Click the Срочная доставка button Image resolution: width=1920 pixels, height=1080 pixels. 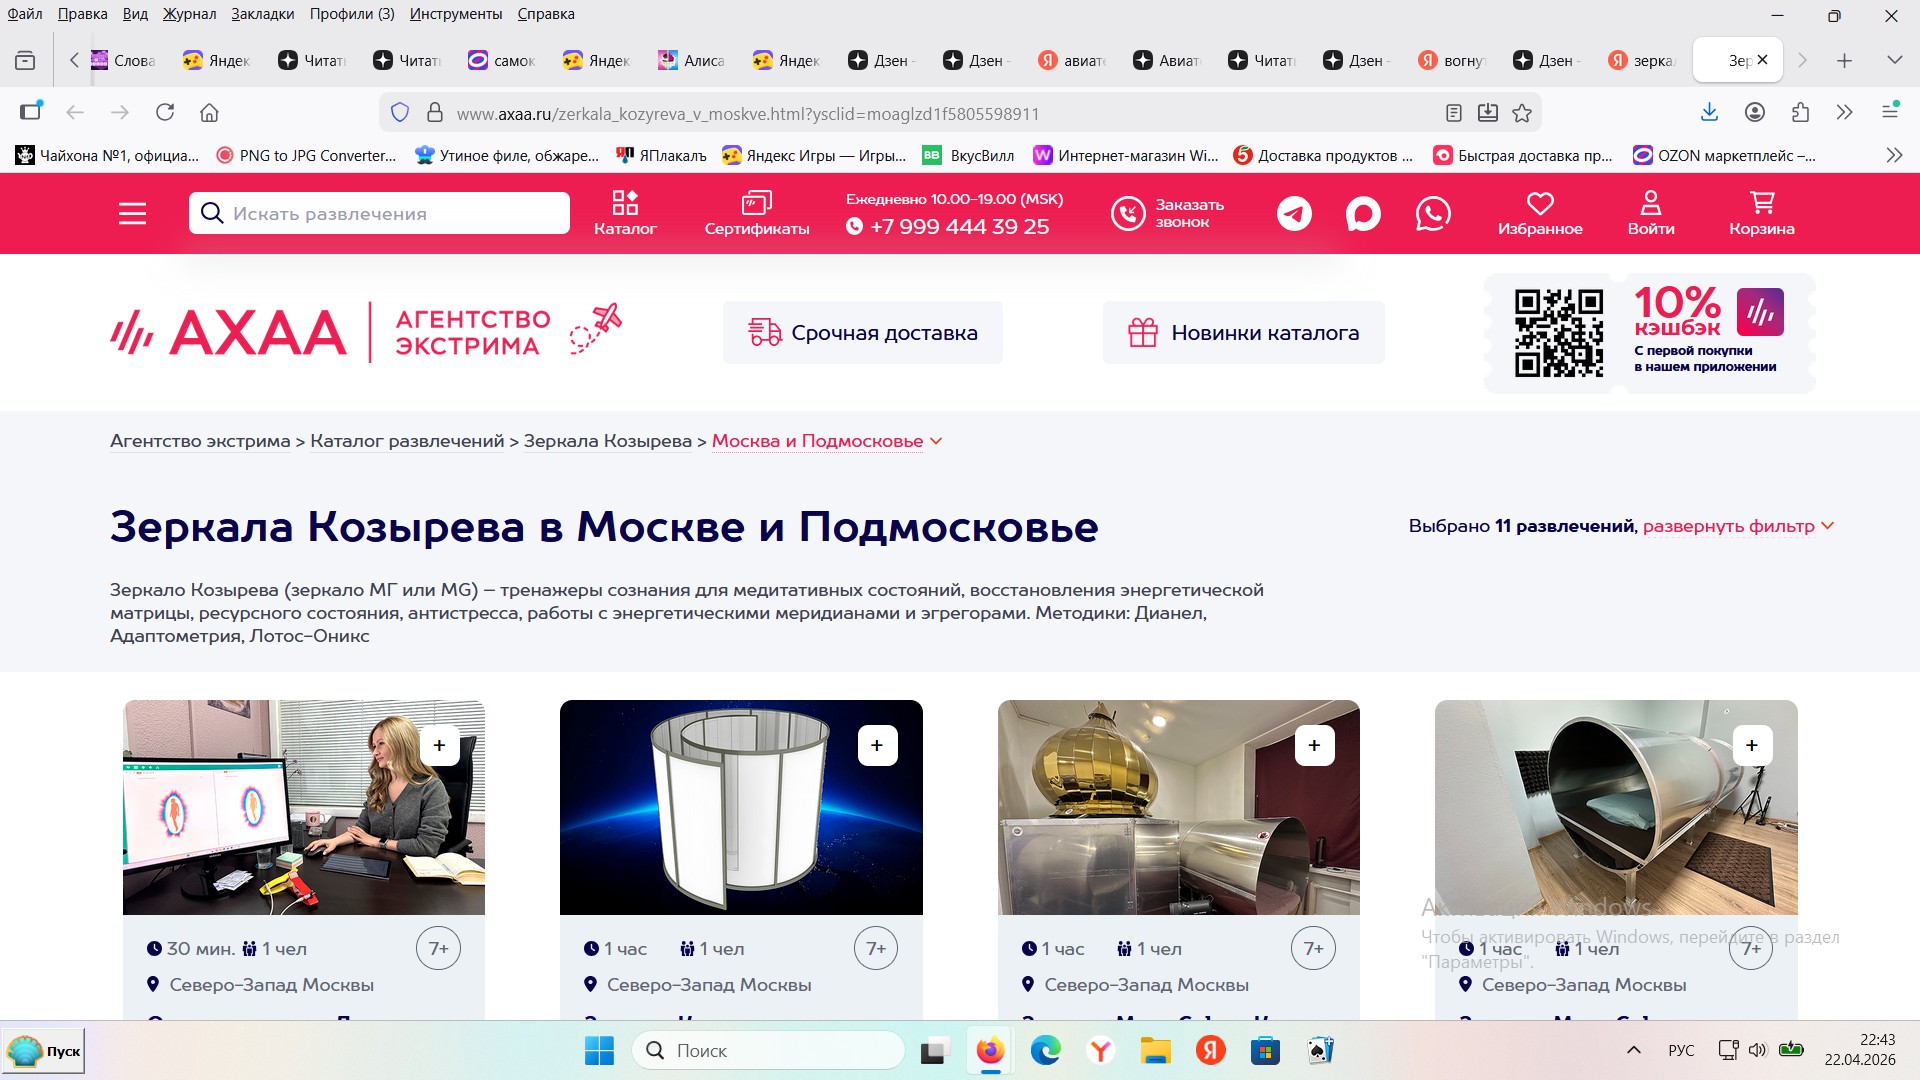(862, 333)
